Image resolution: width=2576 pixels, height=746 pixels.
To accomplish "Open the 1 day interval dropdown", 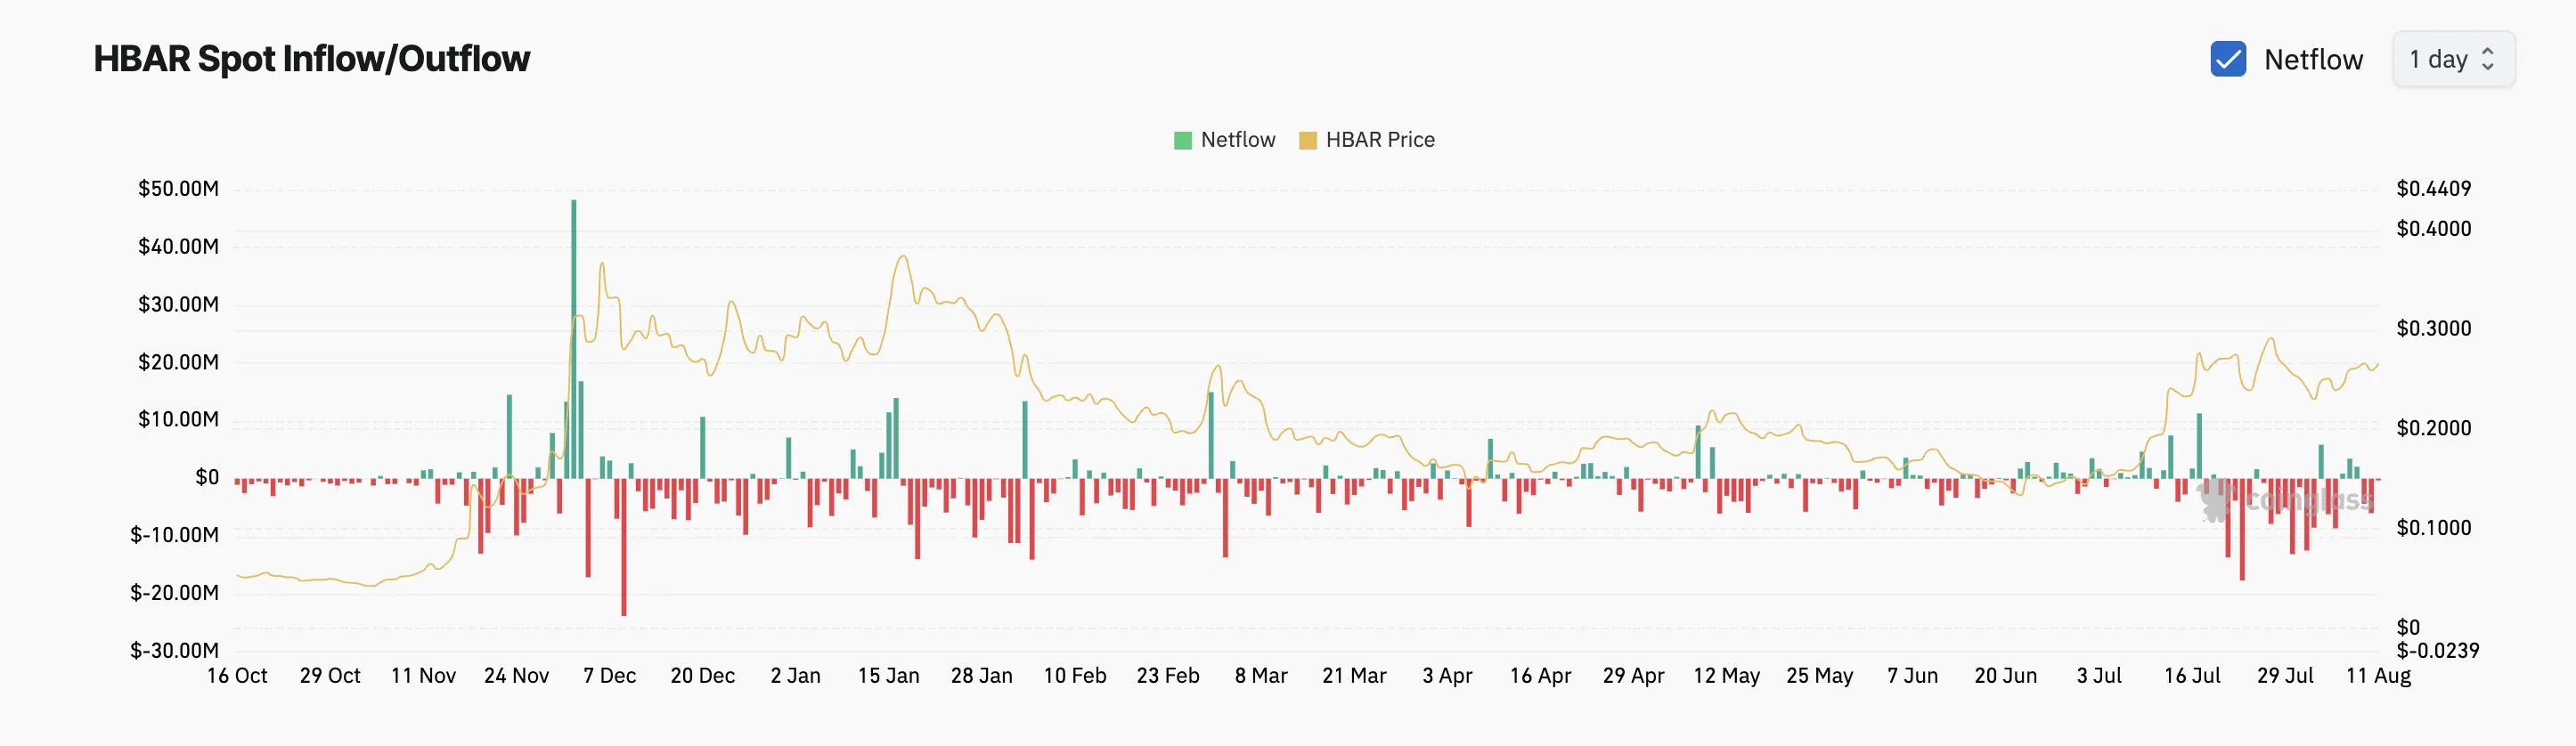I will click(x=2453, y=59).
